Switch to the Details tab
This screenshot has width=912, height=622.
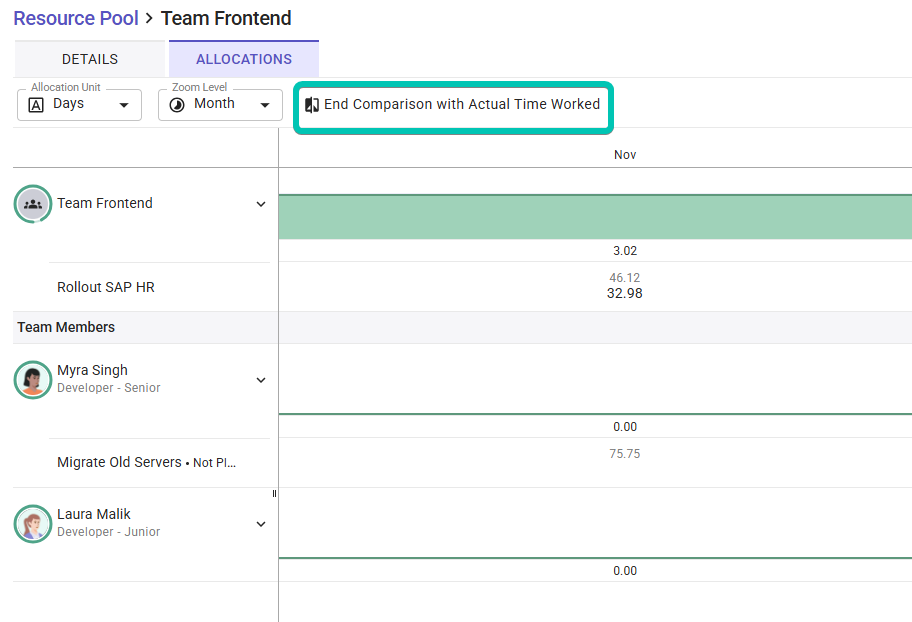[90, 59]
